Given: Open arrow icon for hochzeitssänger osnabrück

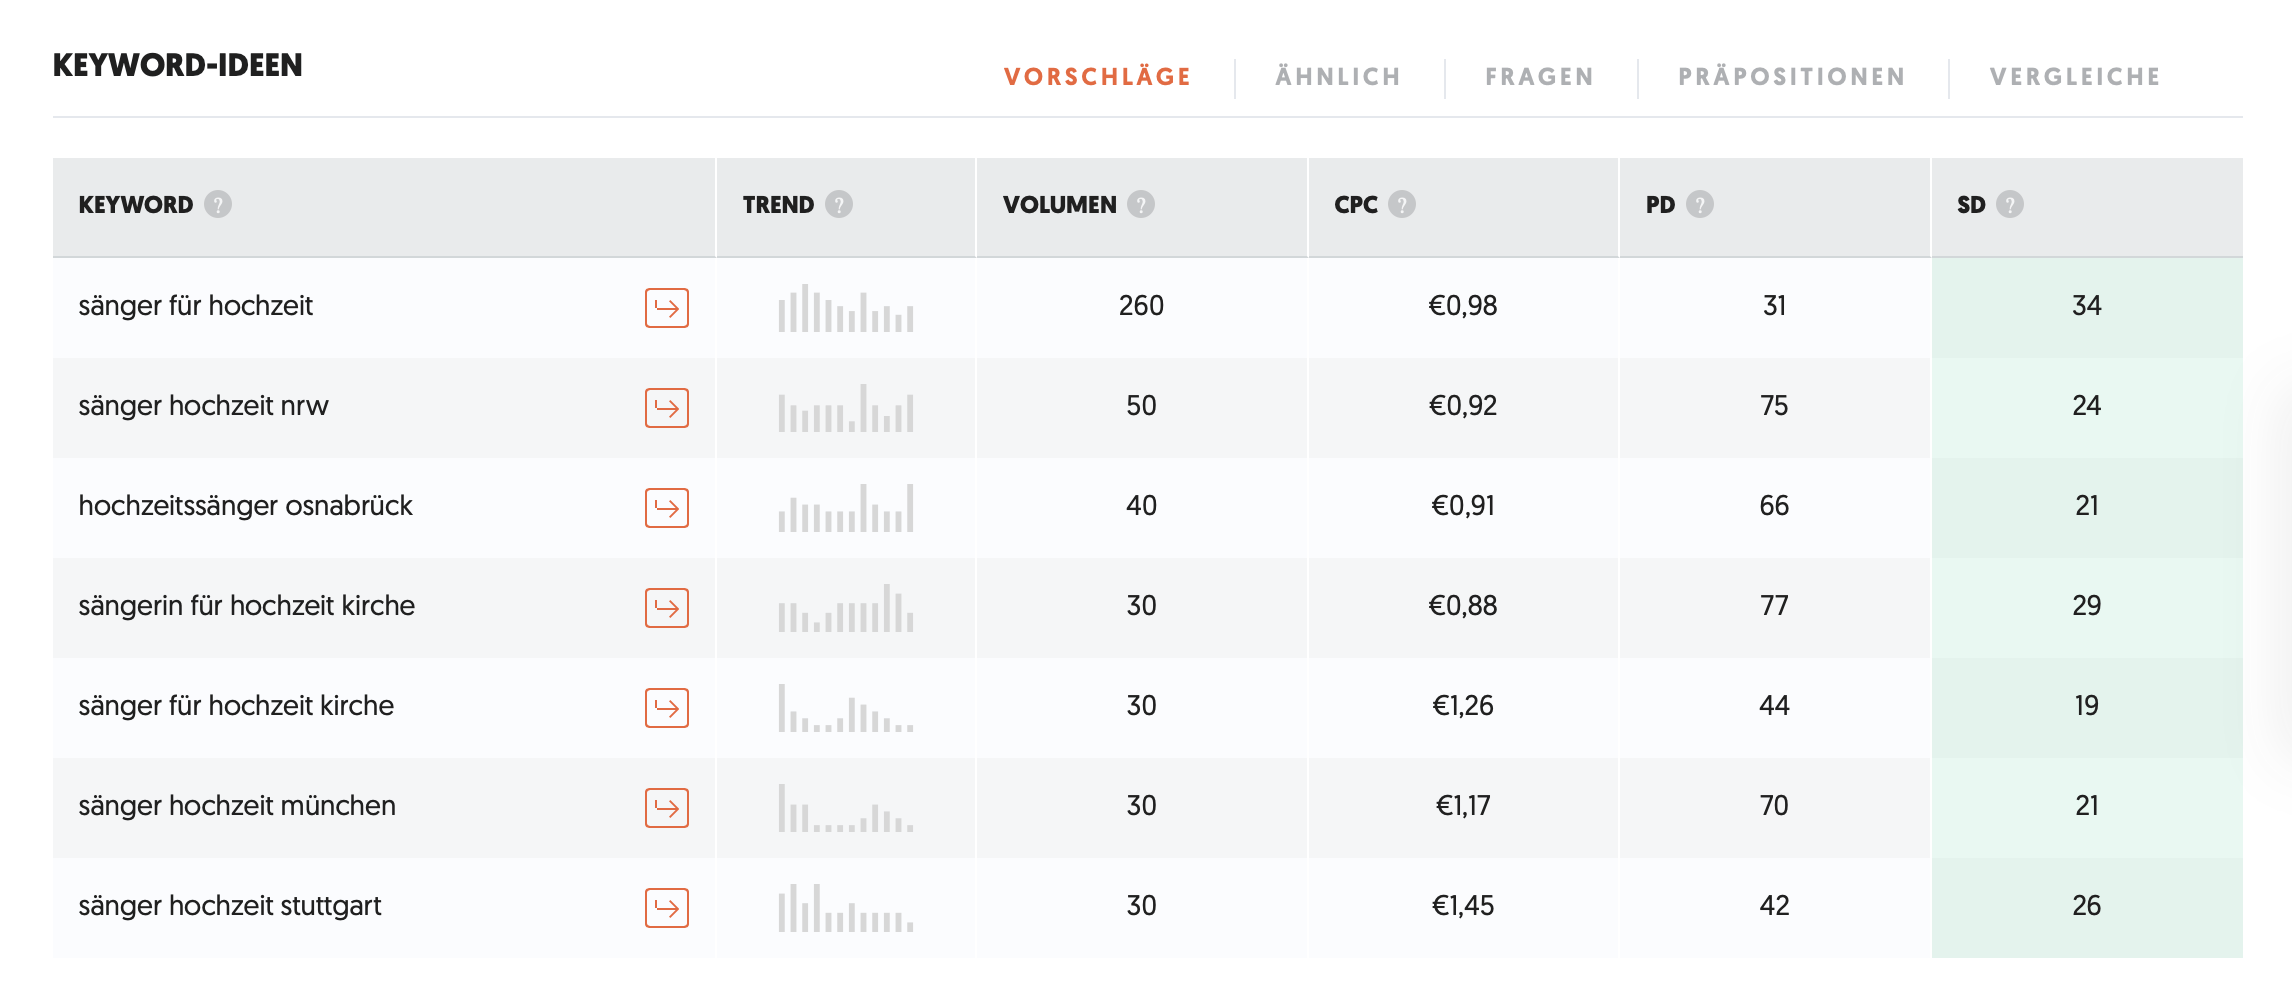Looking at the screenshot, I should (667, 507).
